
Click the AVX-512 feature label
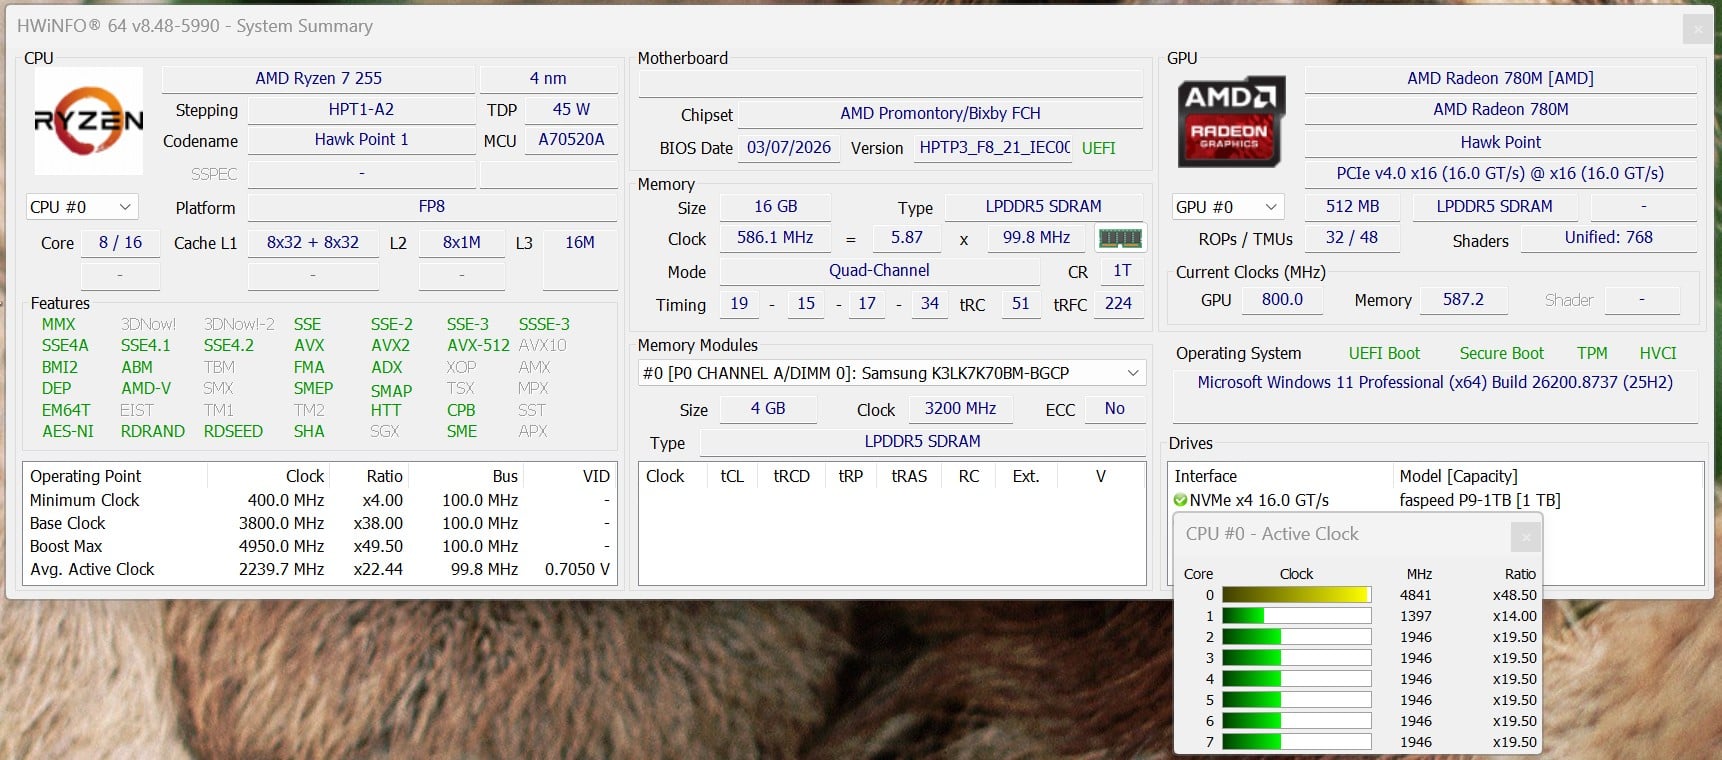coord(478,345)
